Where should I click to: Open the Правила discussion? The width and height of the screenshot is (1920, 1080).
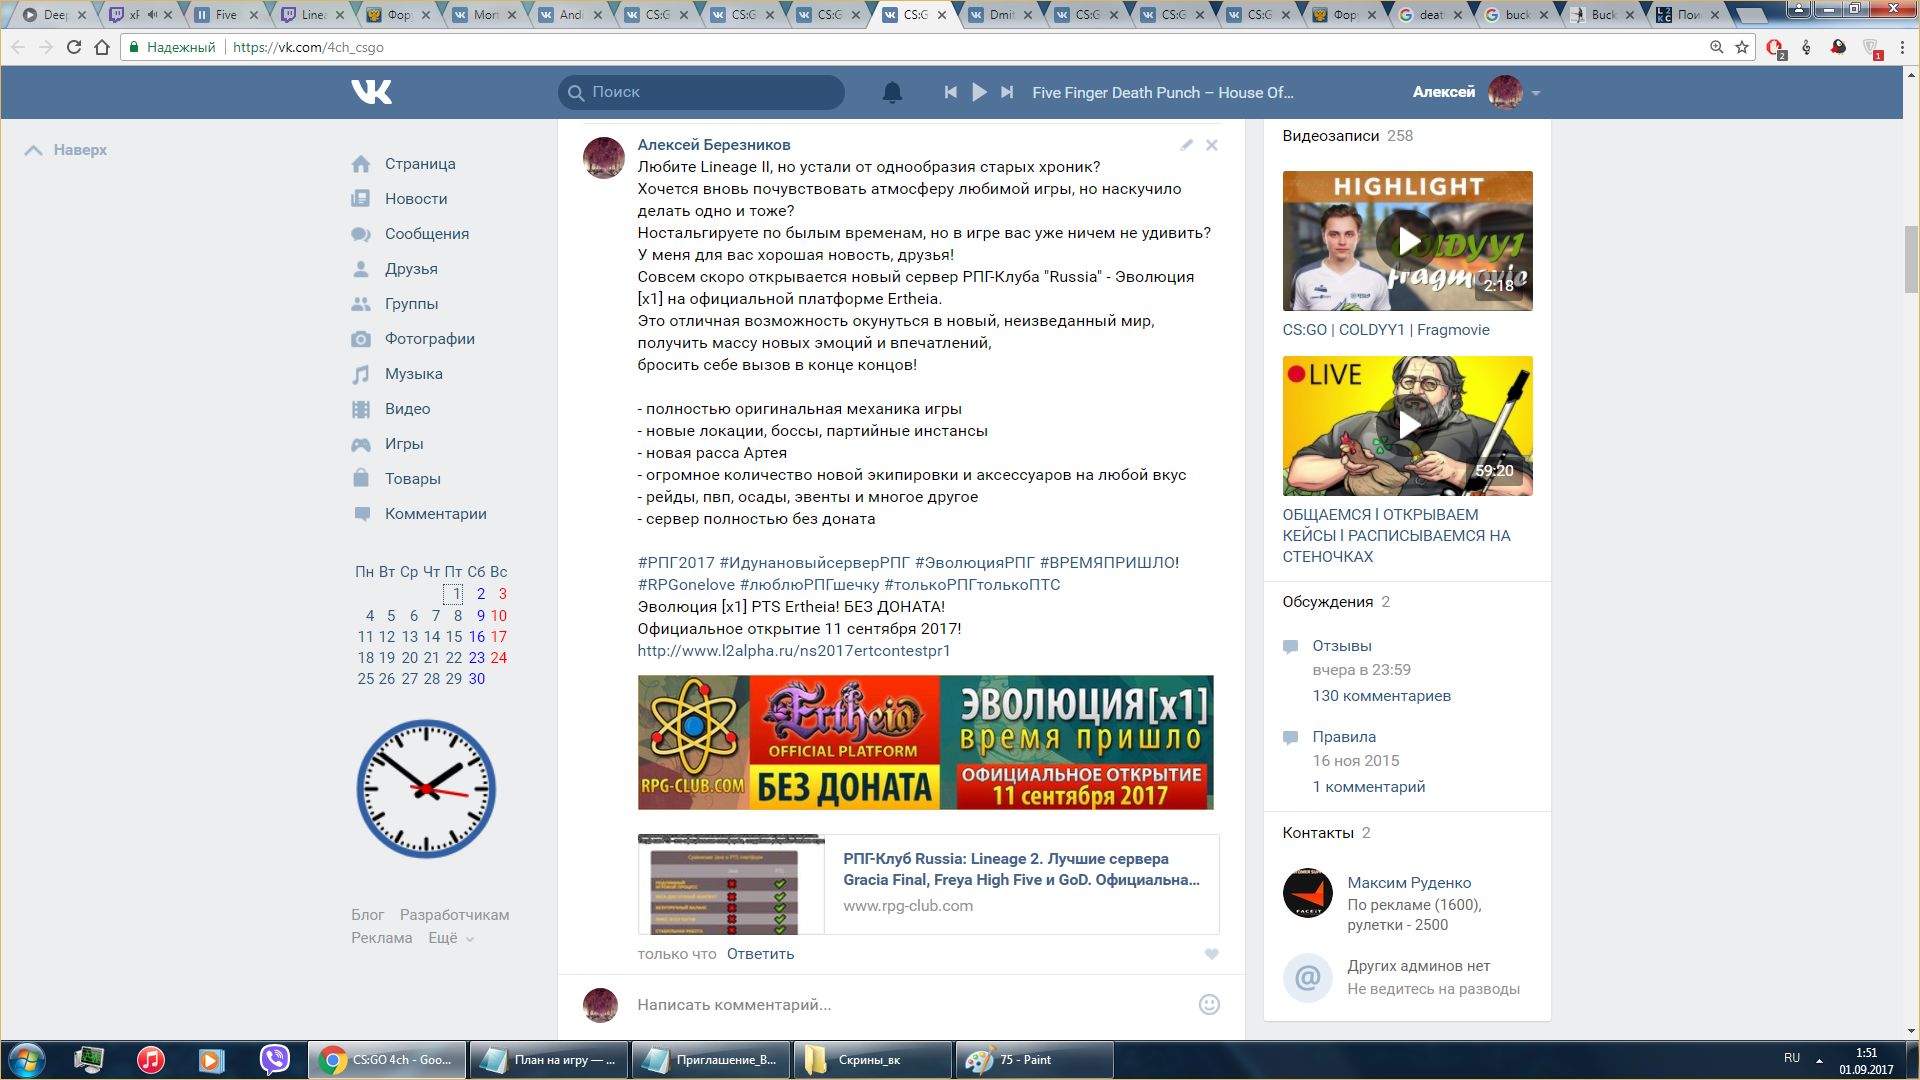pos(1344,737)
